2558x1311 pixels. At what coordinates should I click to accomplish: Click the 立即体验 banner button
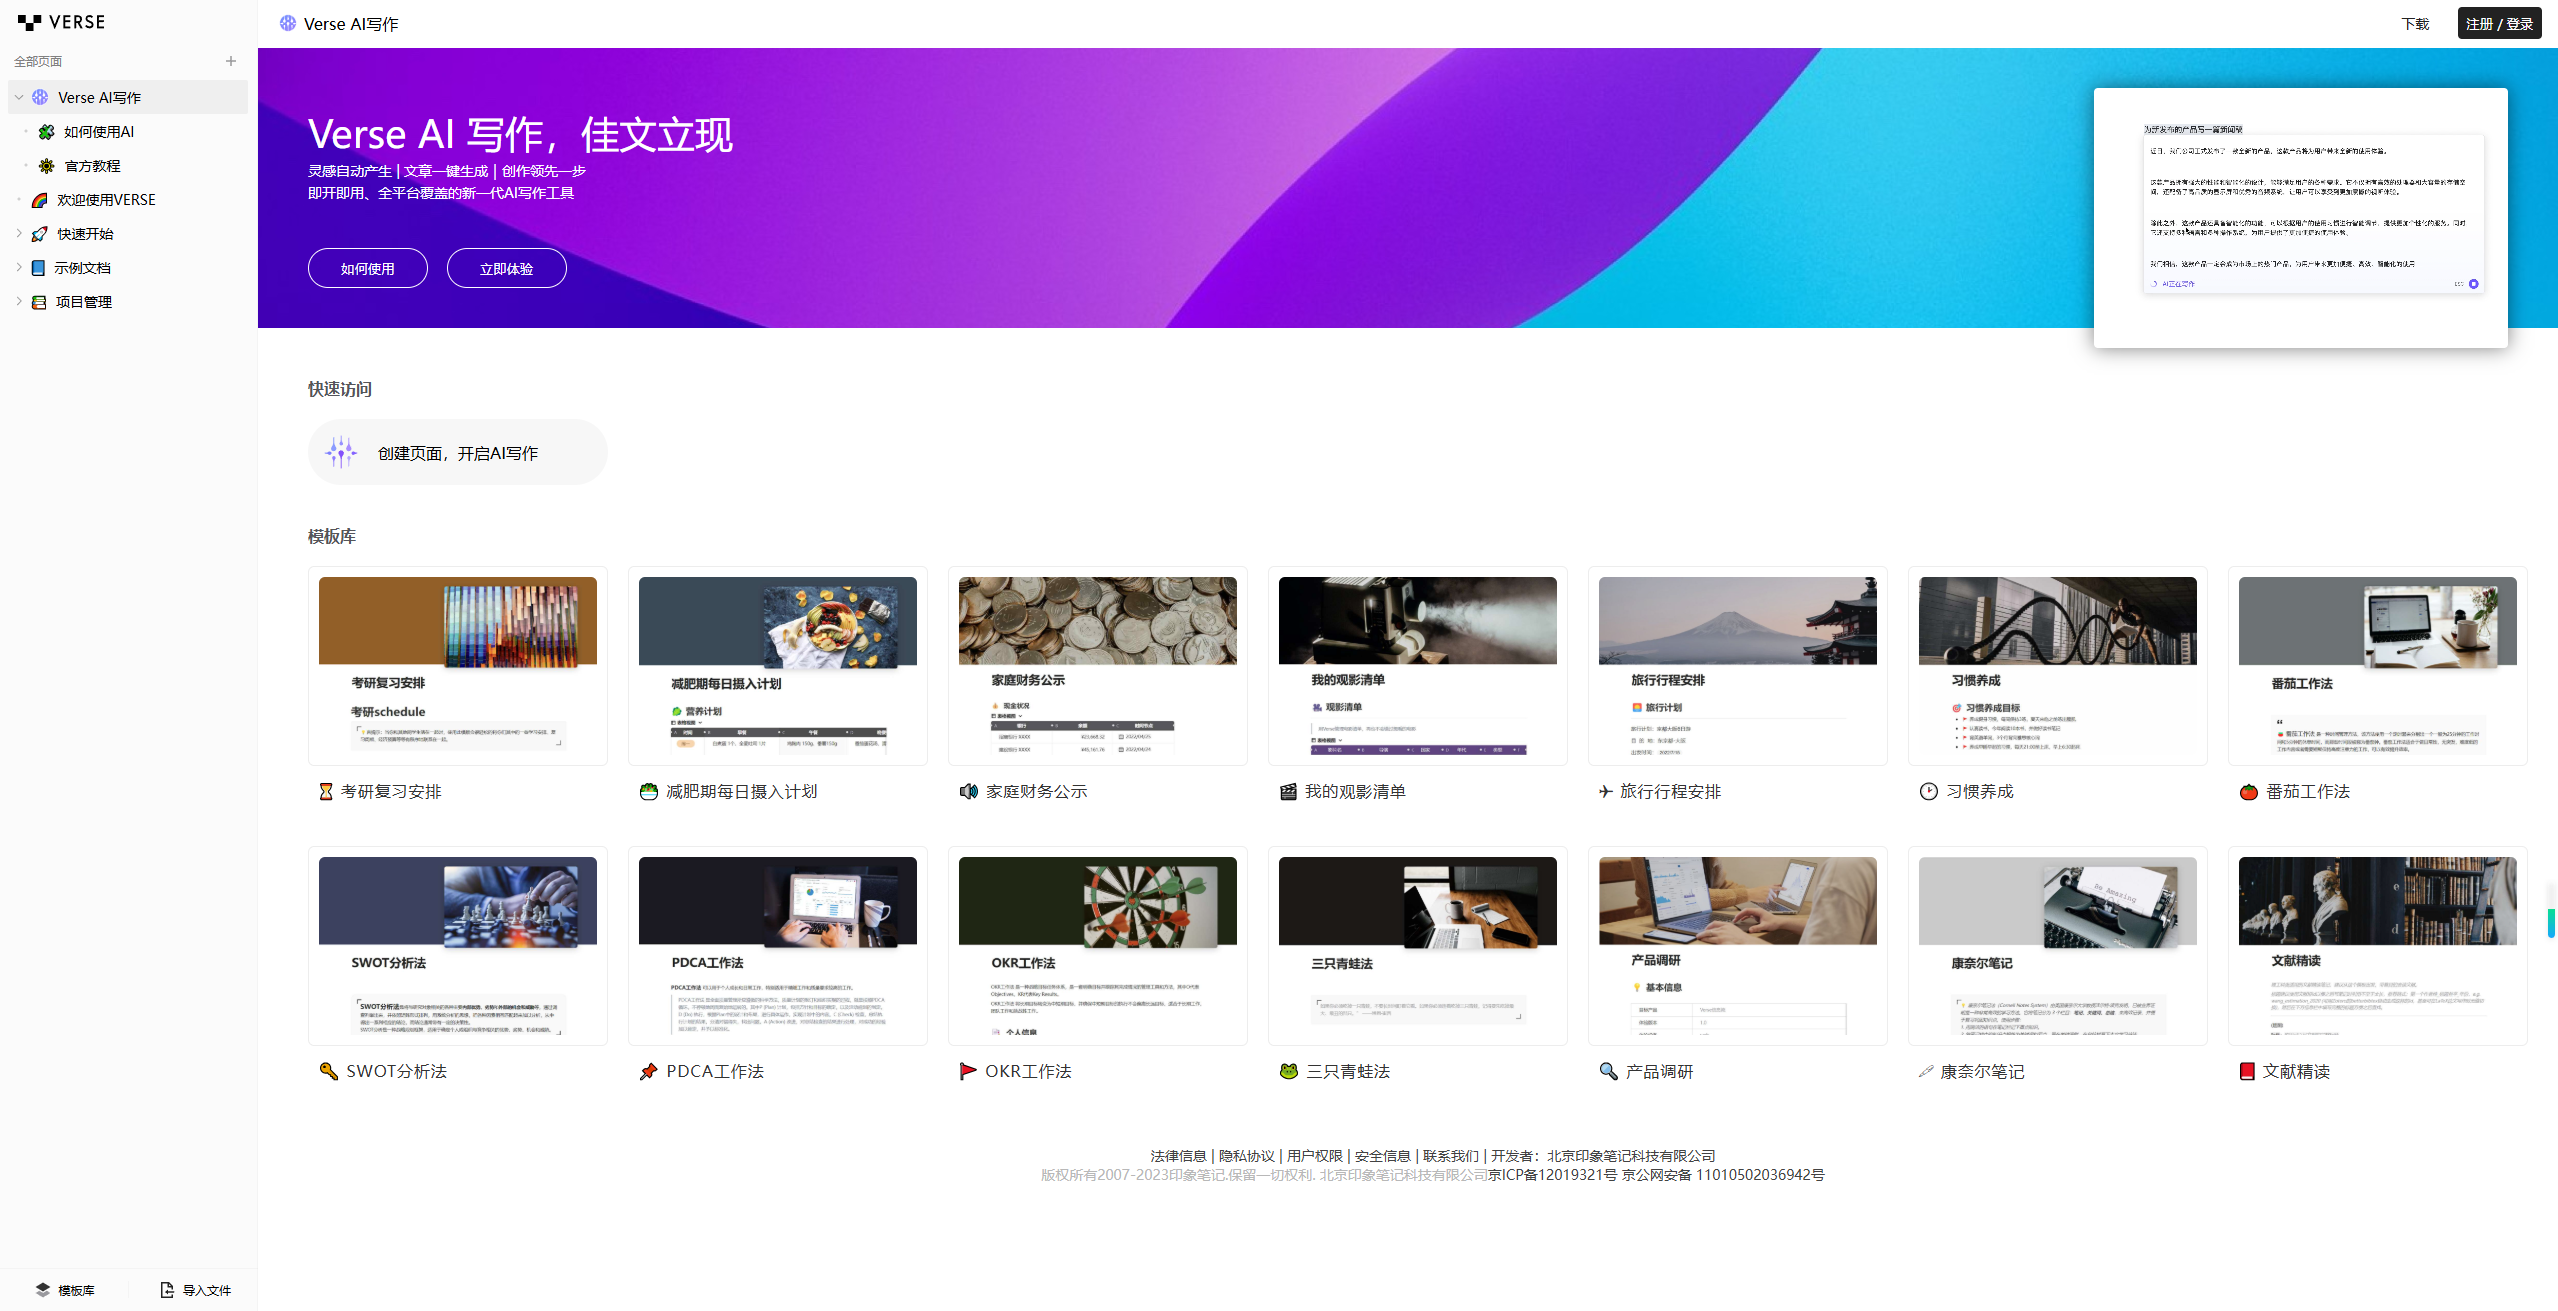coord(506,268)
